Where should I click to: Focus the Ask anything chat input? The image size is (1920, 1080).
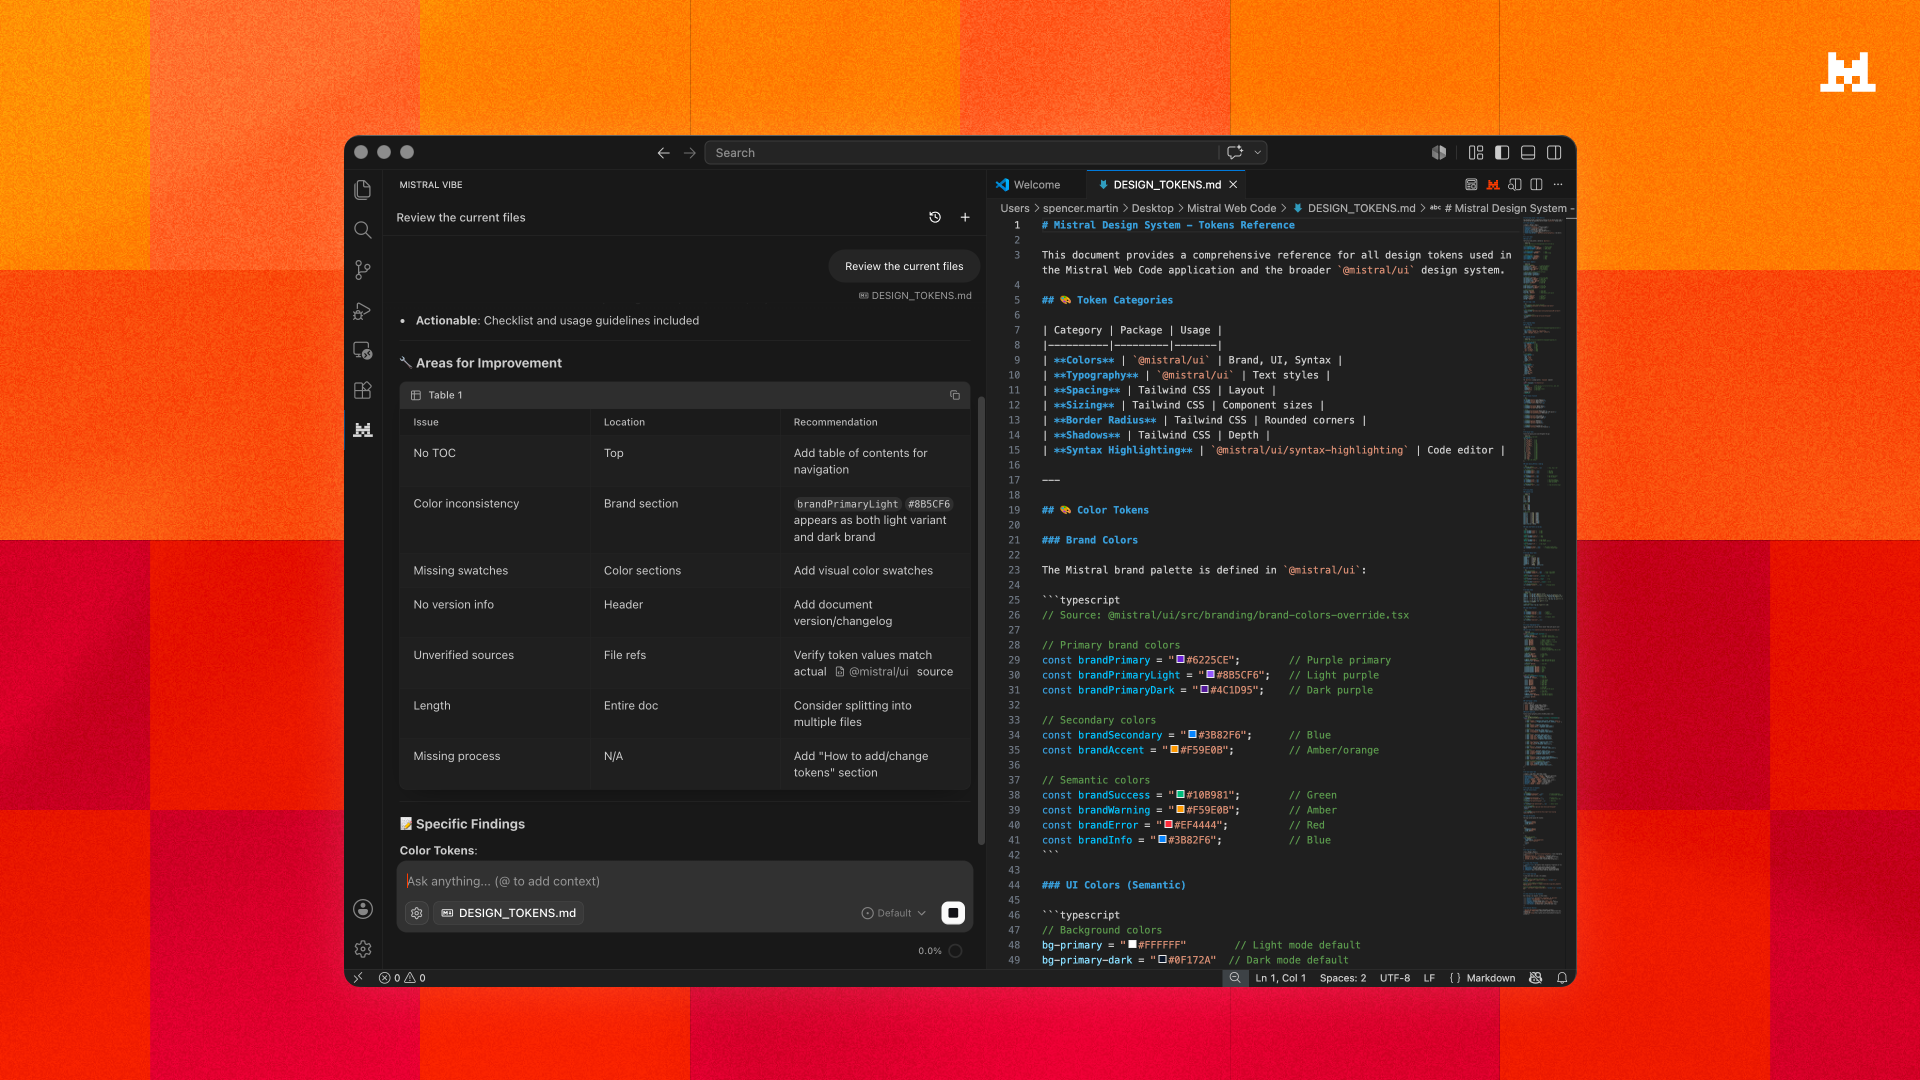[x=684, y=881]
